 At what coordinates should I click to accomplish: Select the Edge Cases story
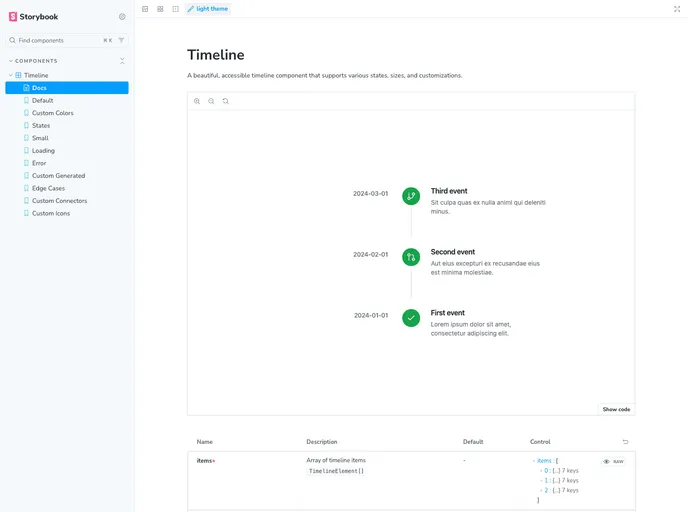48,188
